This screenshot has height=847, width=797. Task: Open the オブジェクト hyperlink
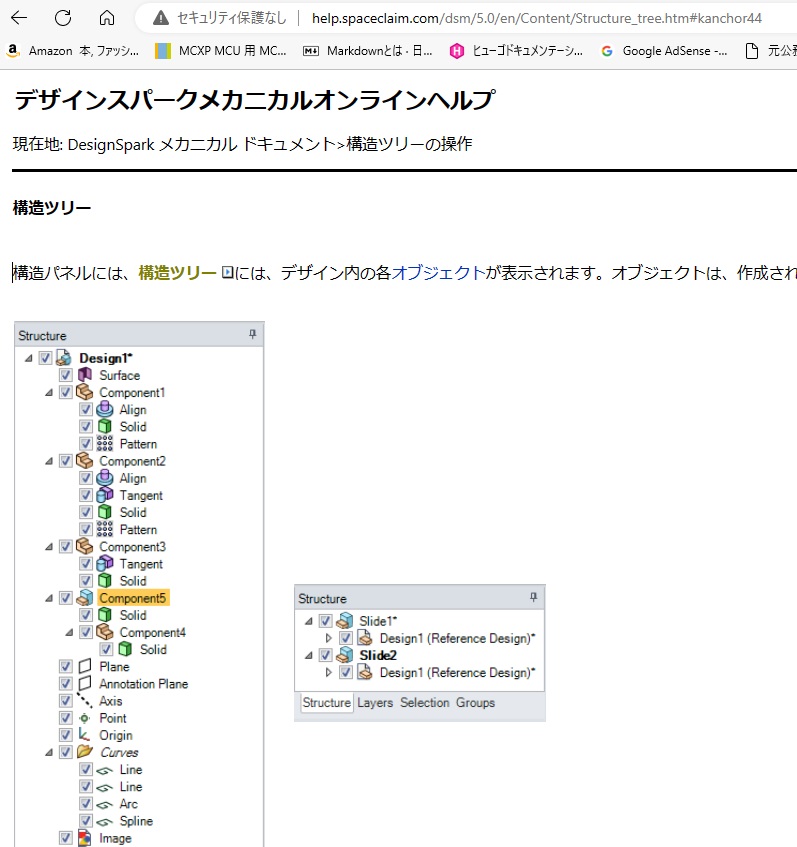click(439, 273)
